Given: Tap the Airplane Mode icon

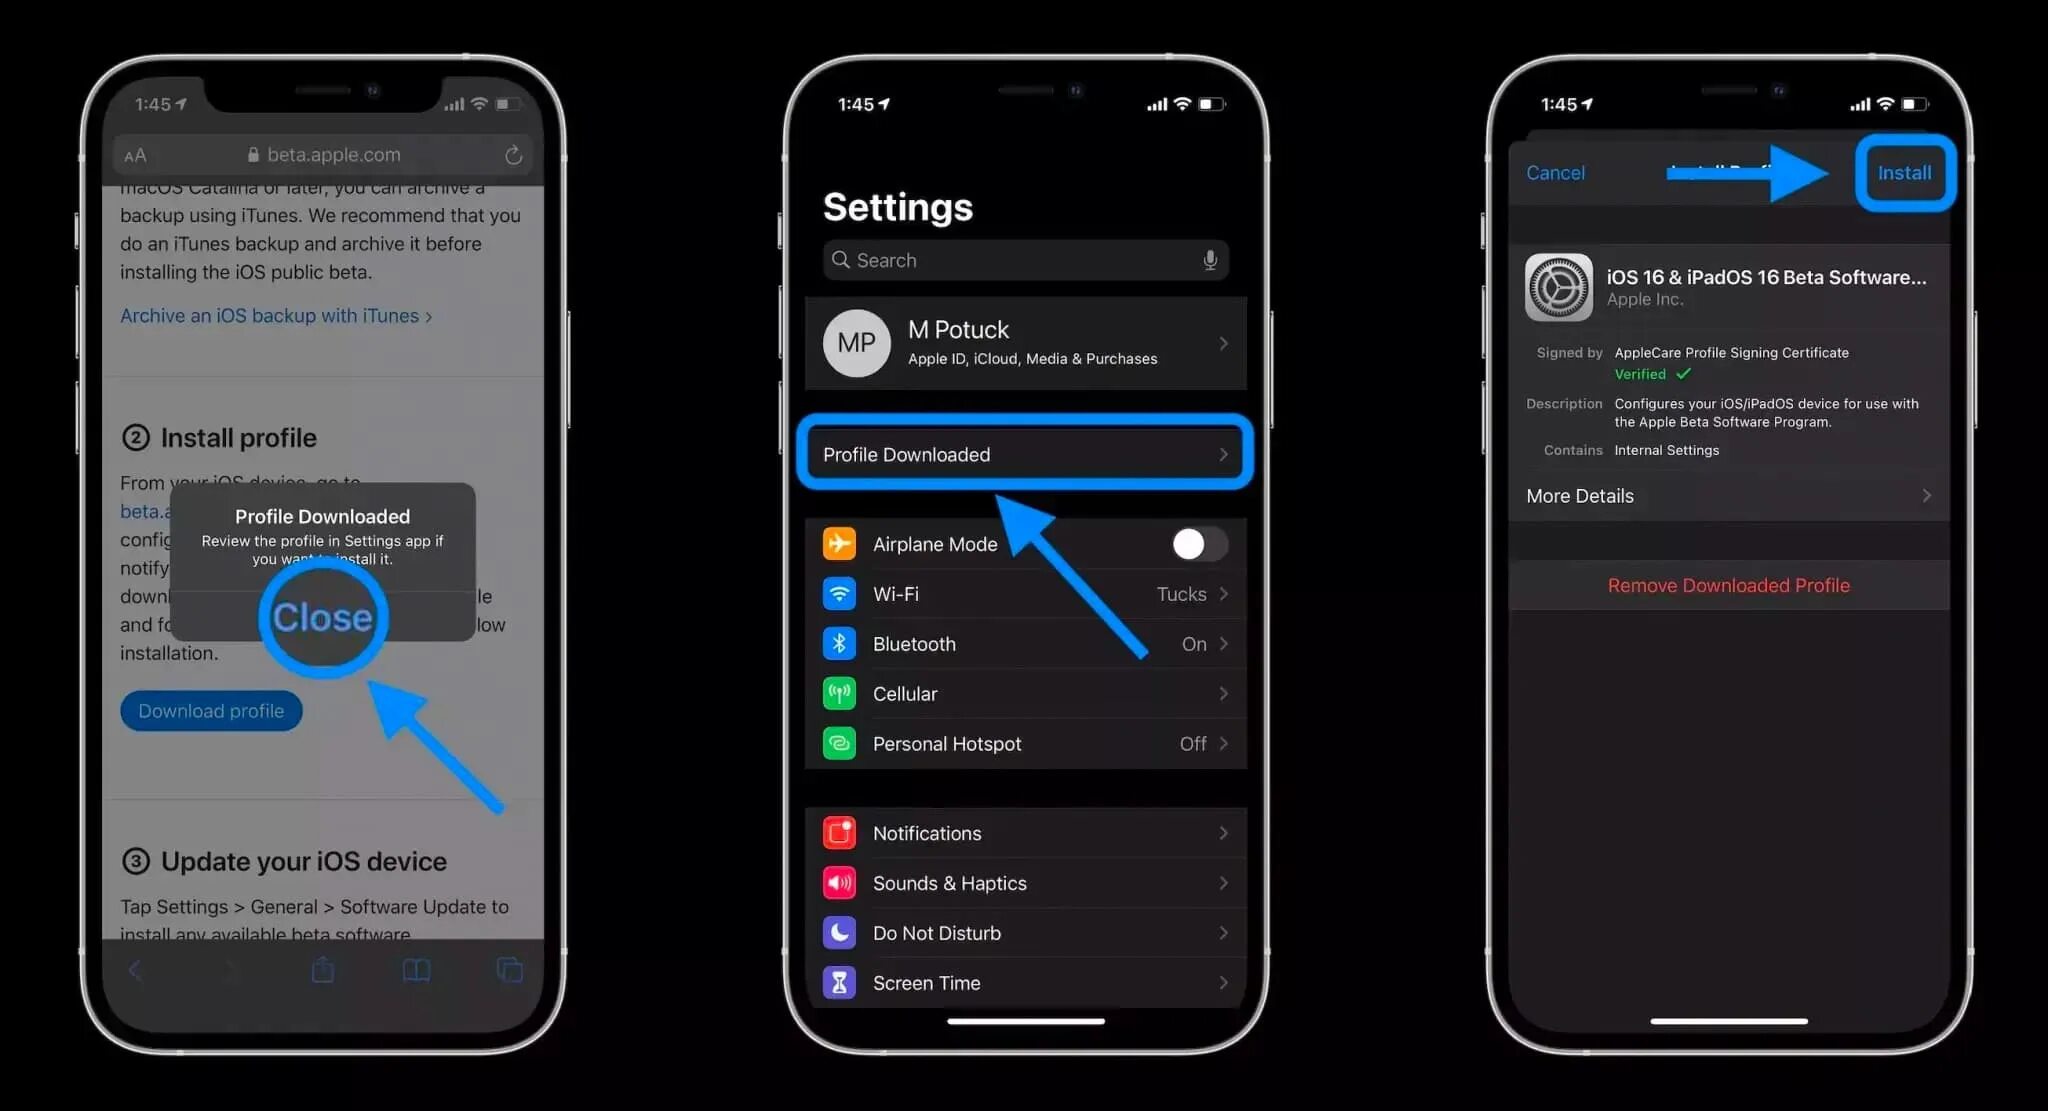Looking at the screenshot, I should coord(840,543).
